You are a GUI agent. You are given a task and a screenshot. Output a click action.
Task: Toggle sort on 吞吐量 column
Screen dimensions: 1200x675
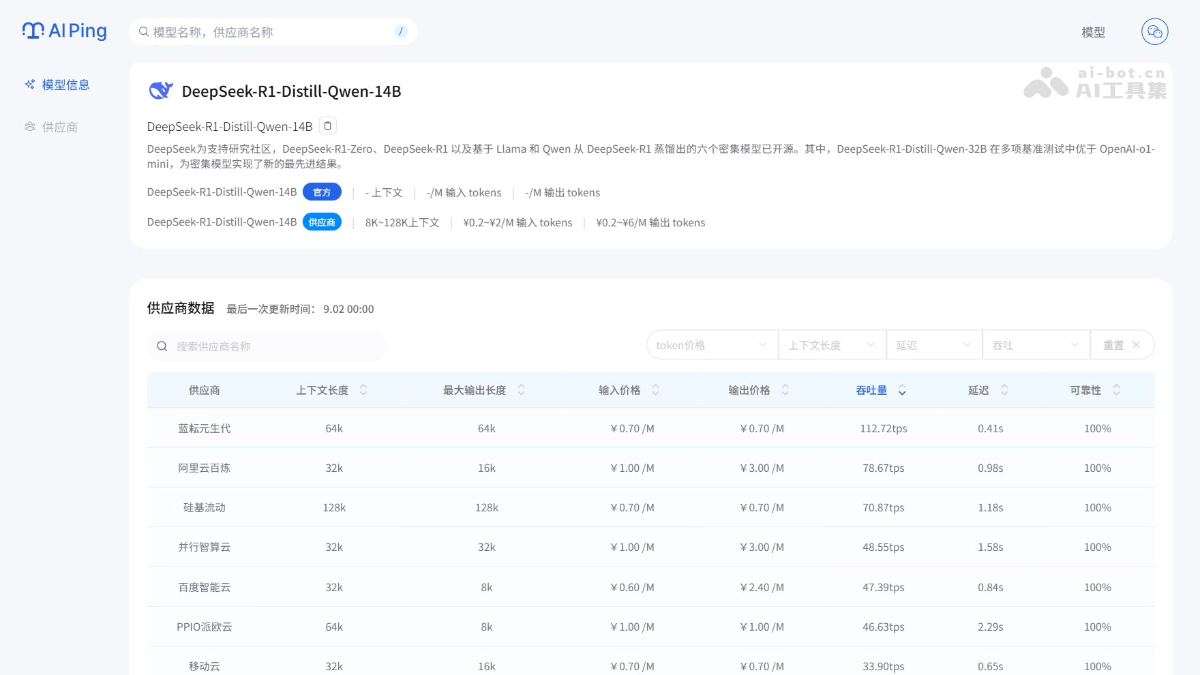pyautogui.click(x=902, y=390)
